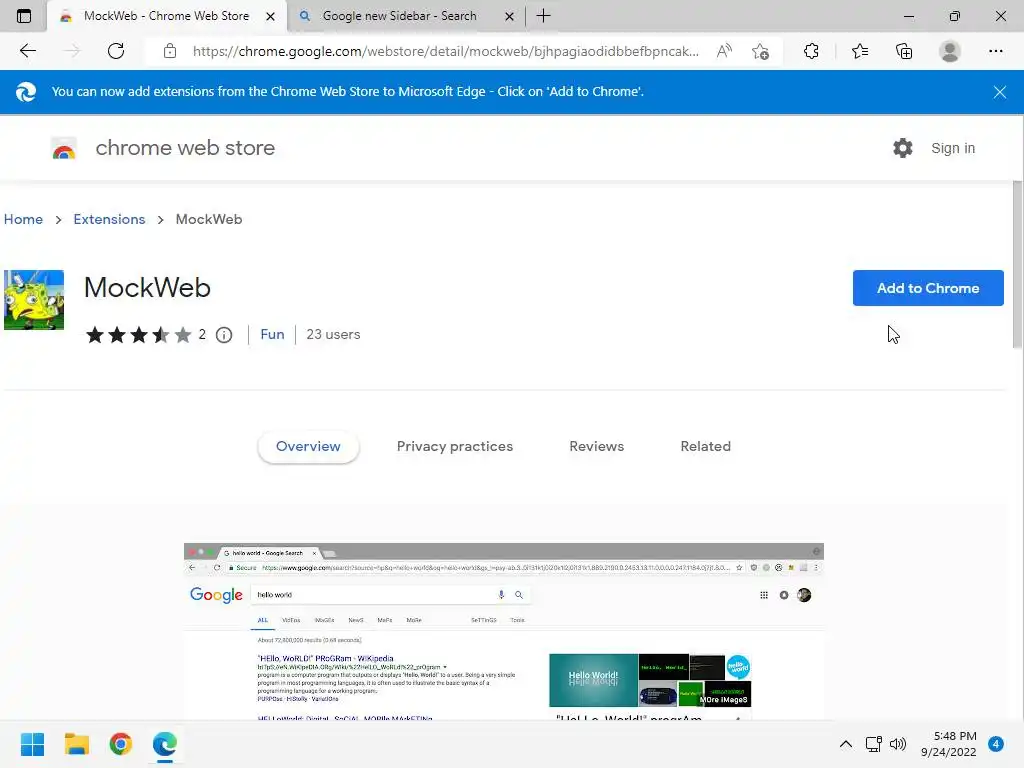Image resolution: width=1024 pixels, height=768 pixels.
Task: Open the tab actions menu icon
Action: click(24, 16)
